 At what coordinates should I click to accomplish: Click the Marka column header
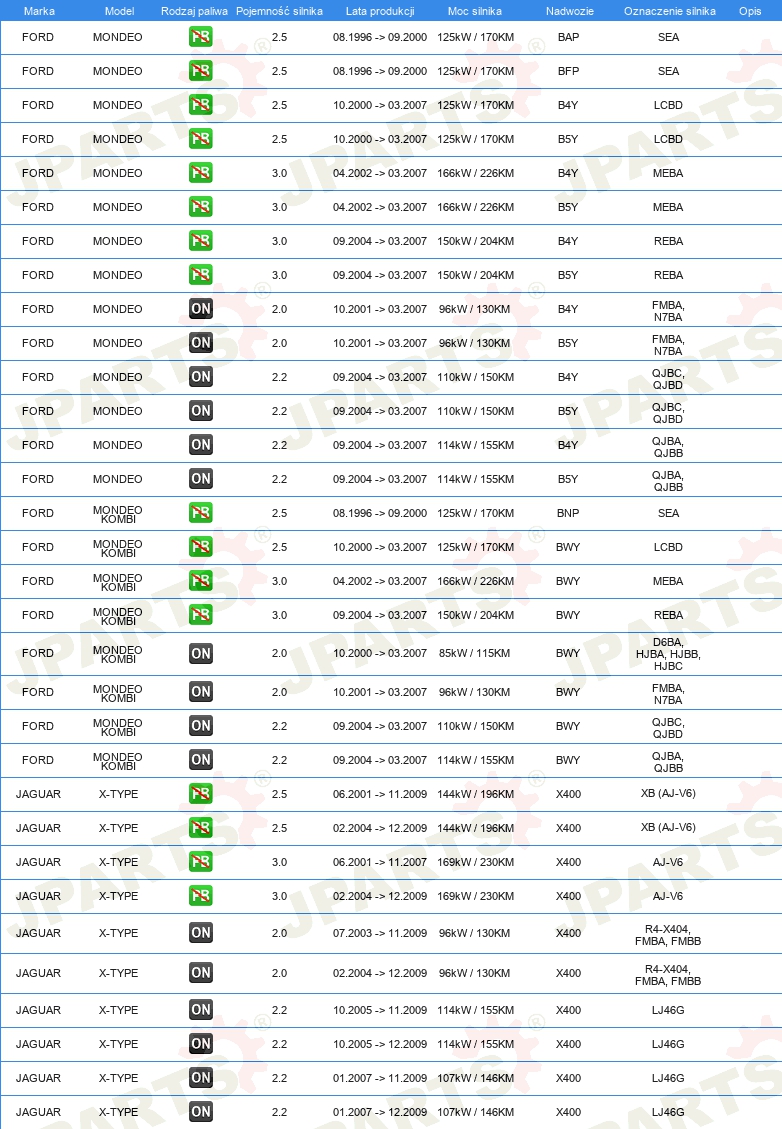39,11
